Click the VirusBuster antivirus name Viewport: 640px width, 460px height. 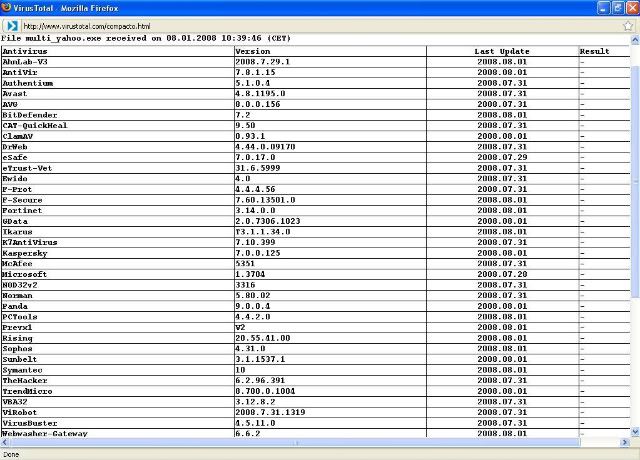30,423
